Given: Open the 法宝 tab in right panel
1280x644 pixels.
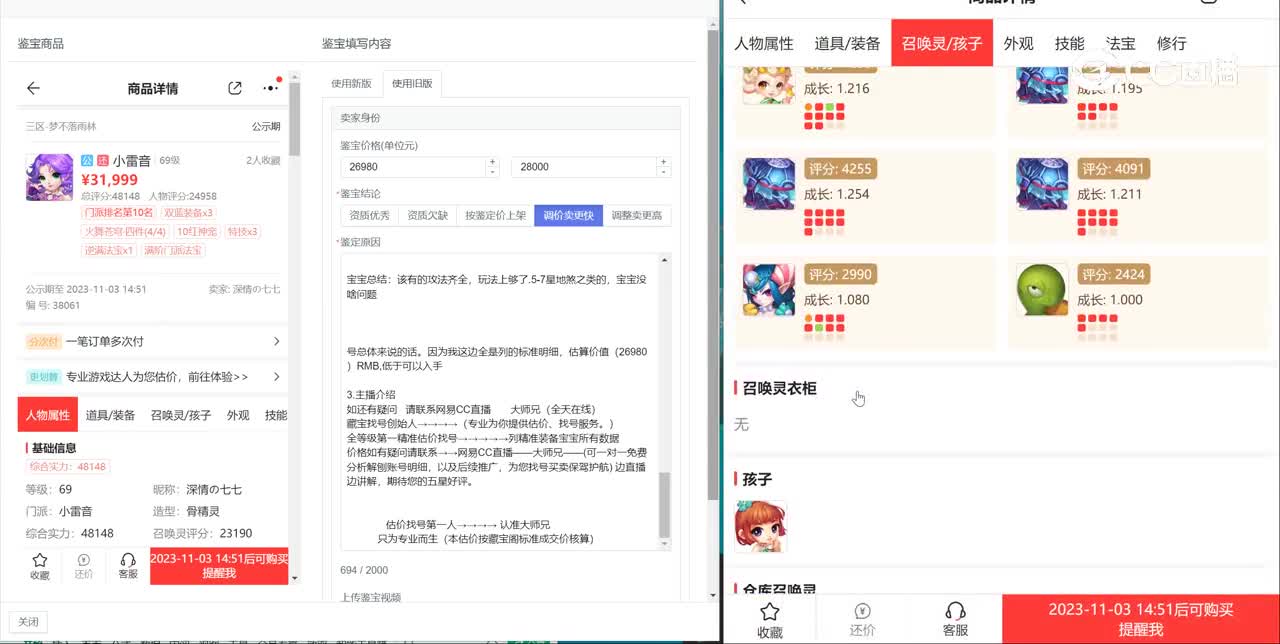Looking at the screenshot, I should 1120,44.
